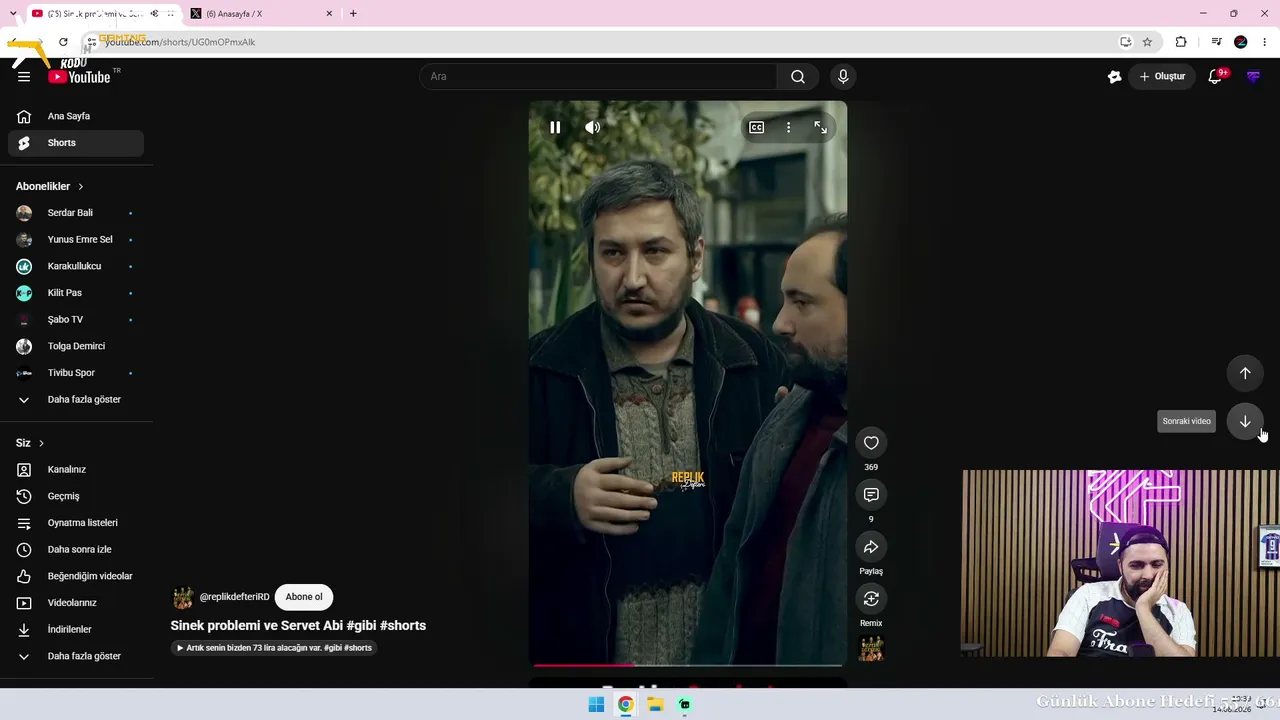Open the sound thumbnail below Remix
1280x720 pixels.
click(x=872, y=649)
